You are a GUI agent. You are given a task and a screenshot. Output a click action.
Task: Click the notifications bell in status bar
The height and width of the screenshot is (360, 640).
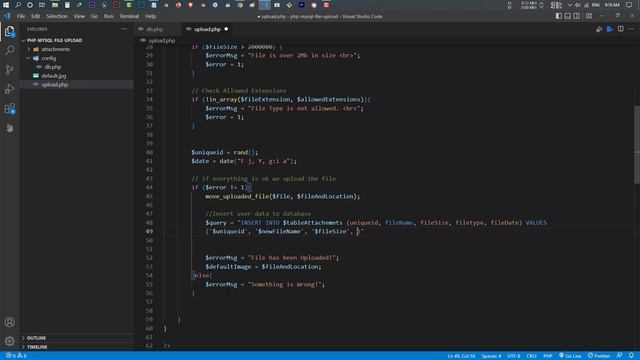coord(631,356)
